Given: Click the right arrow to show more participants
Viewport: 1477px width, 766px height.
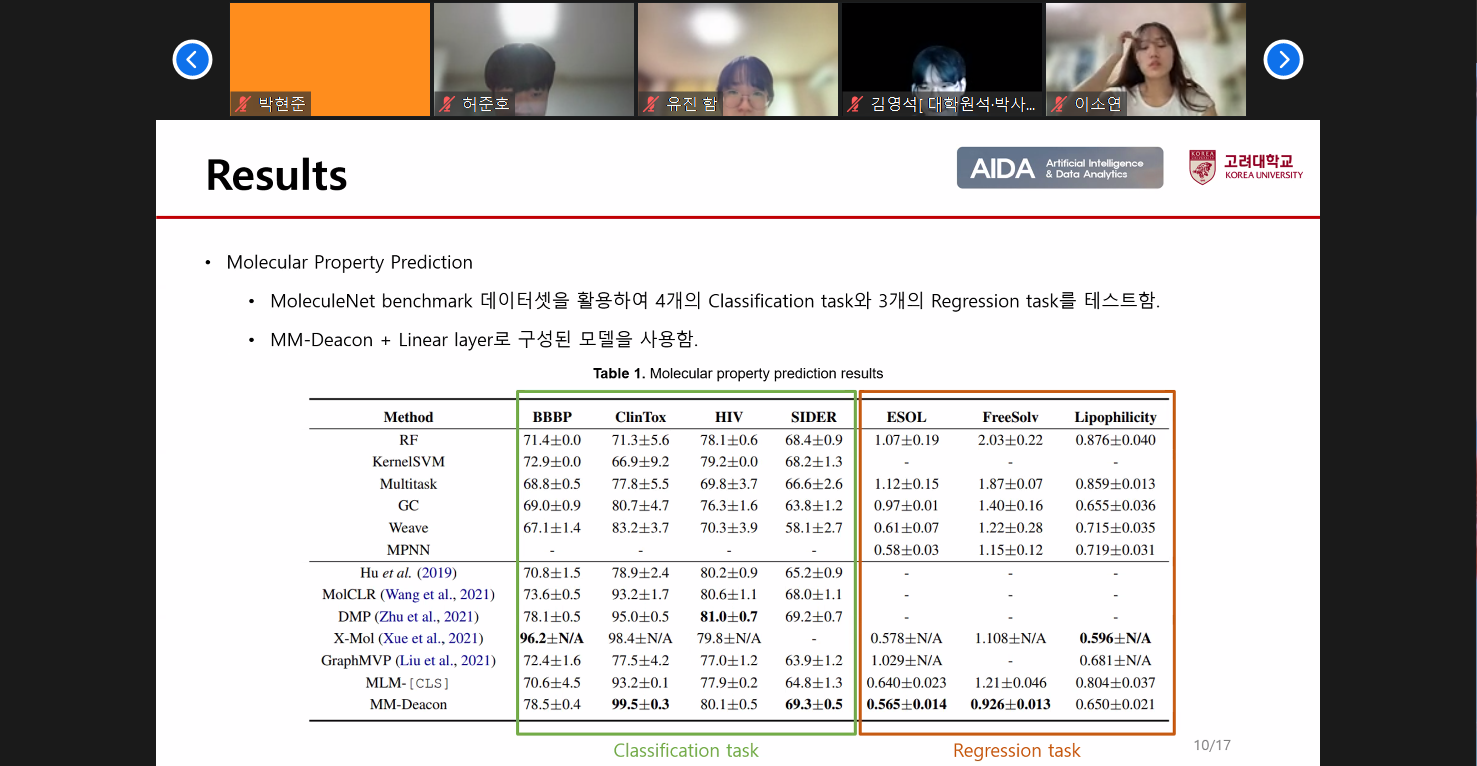Looking at the screenshot, I should tap(1283, 60).
